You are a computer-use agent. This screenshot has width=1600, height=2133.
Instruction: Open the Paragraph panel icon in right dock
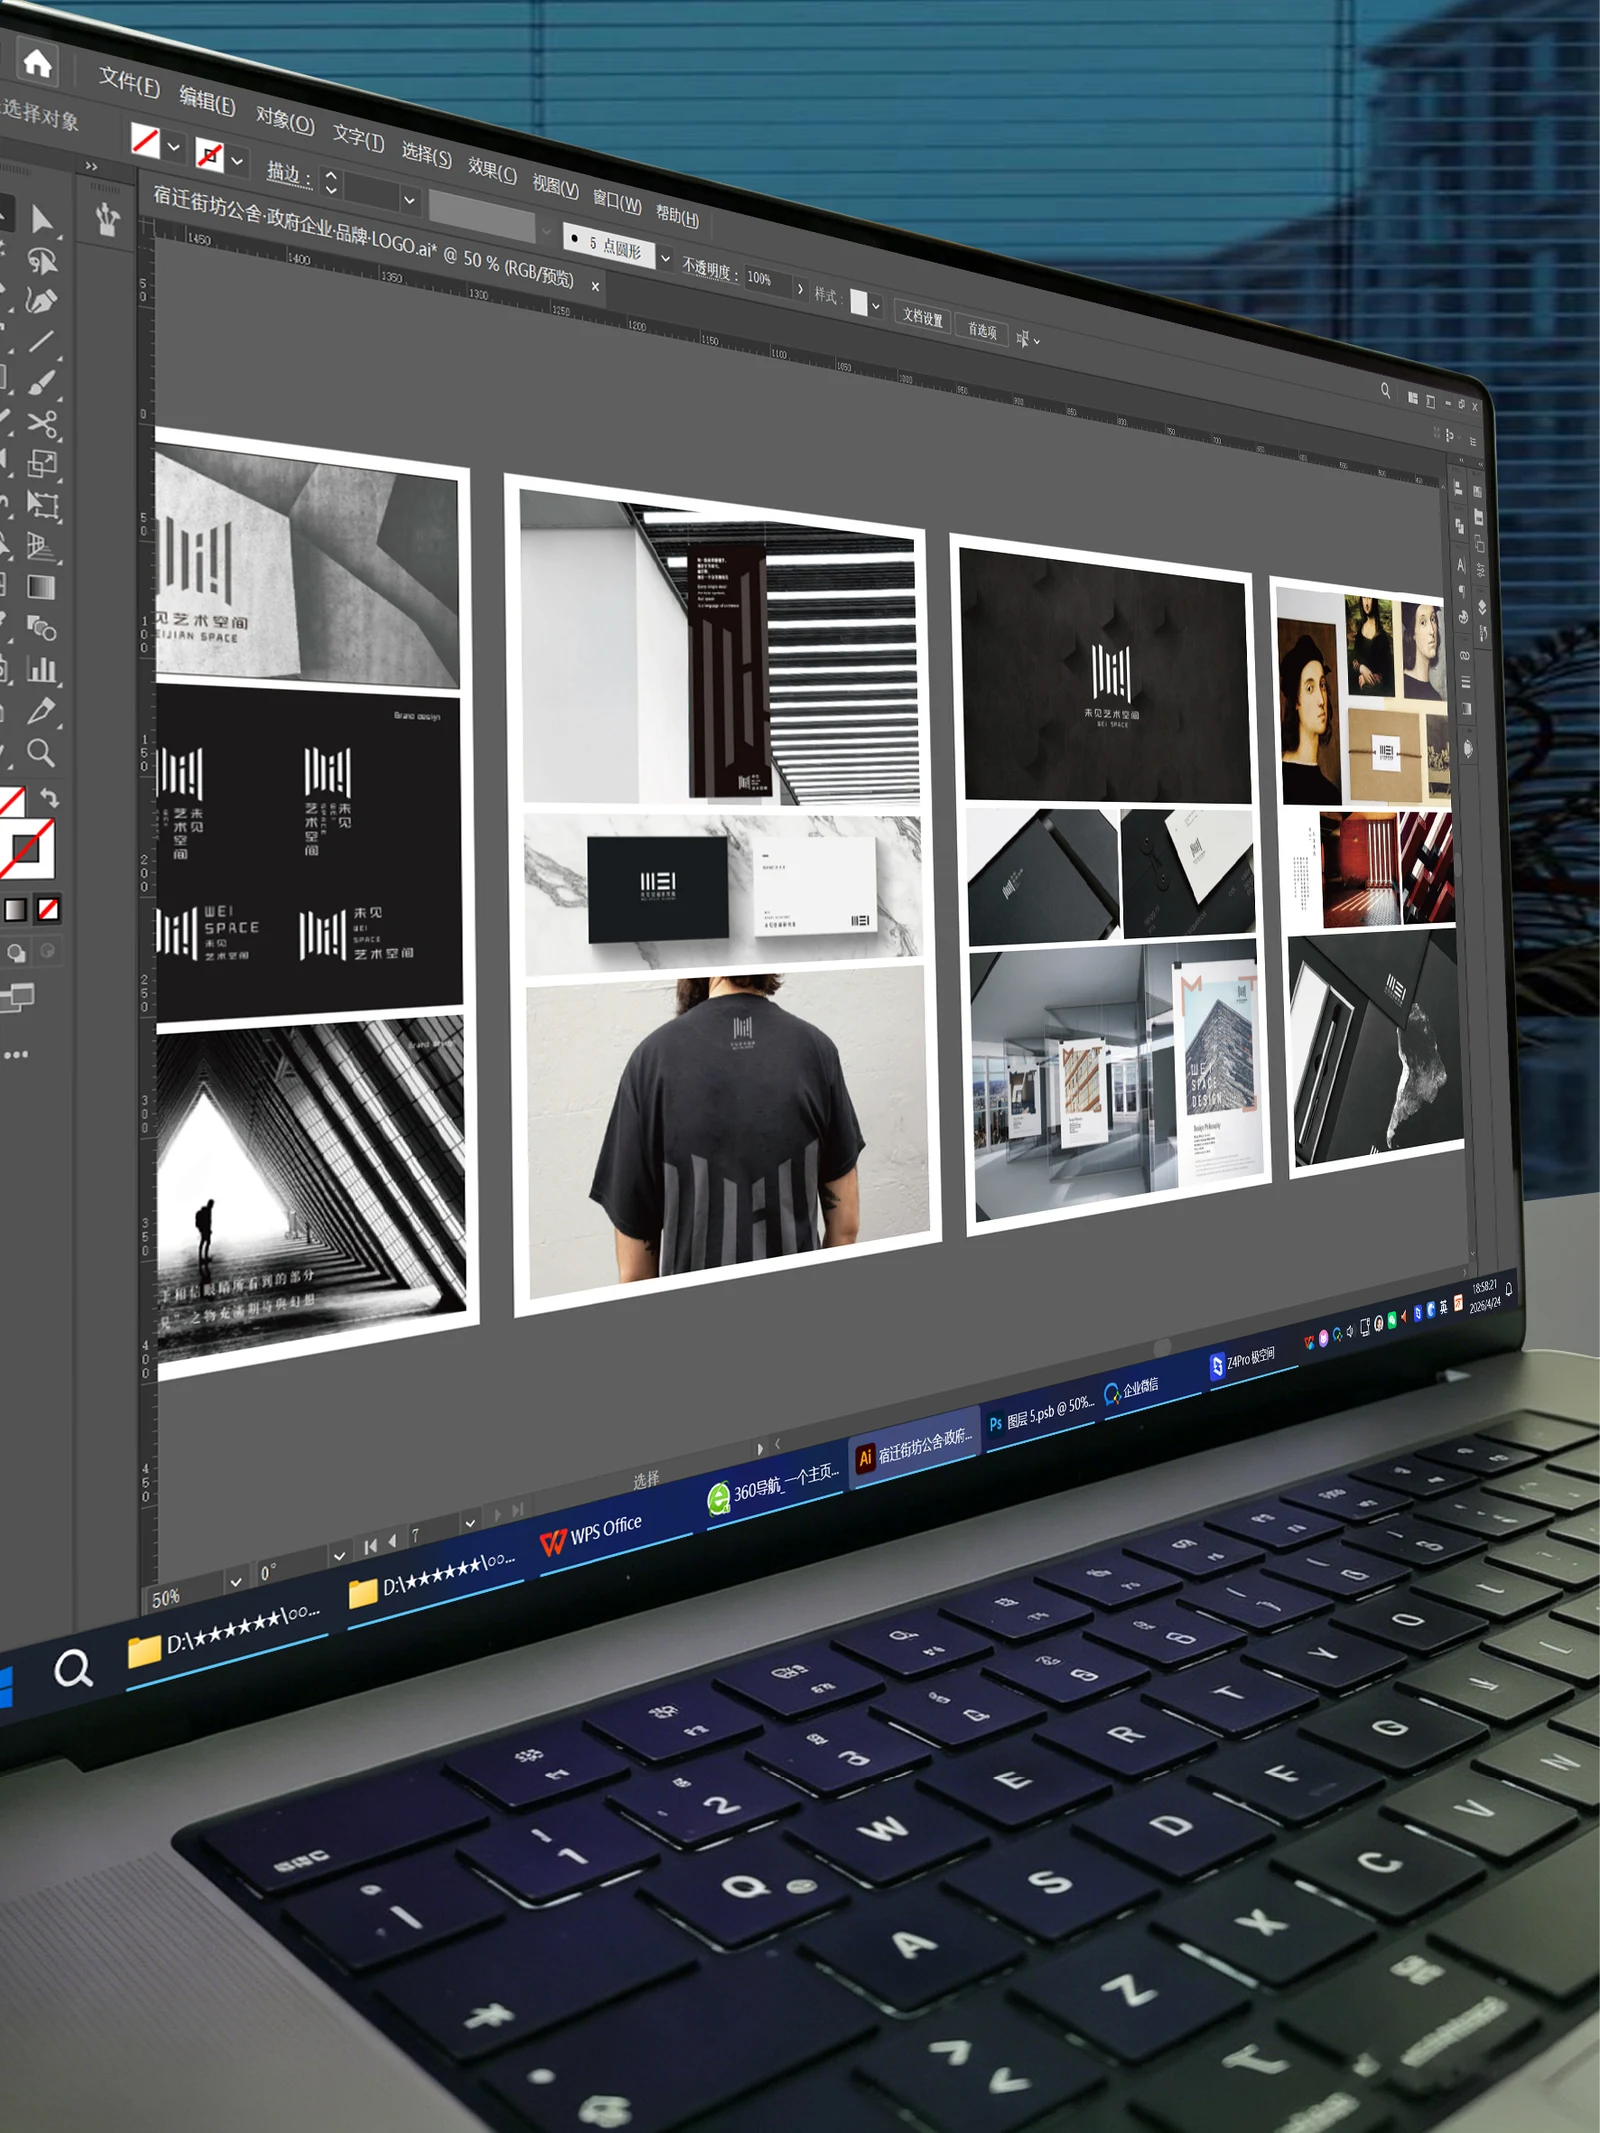[1461, 591]
